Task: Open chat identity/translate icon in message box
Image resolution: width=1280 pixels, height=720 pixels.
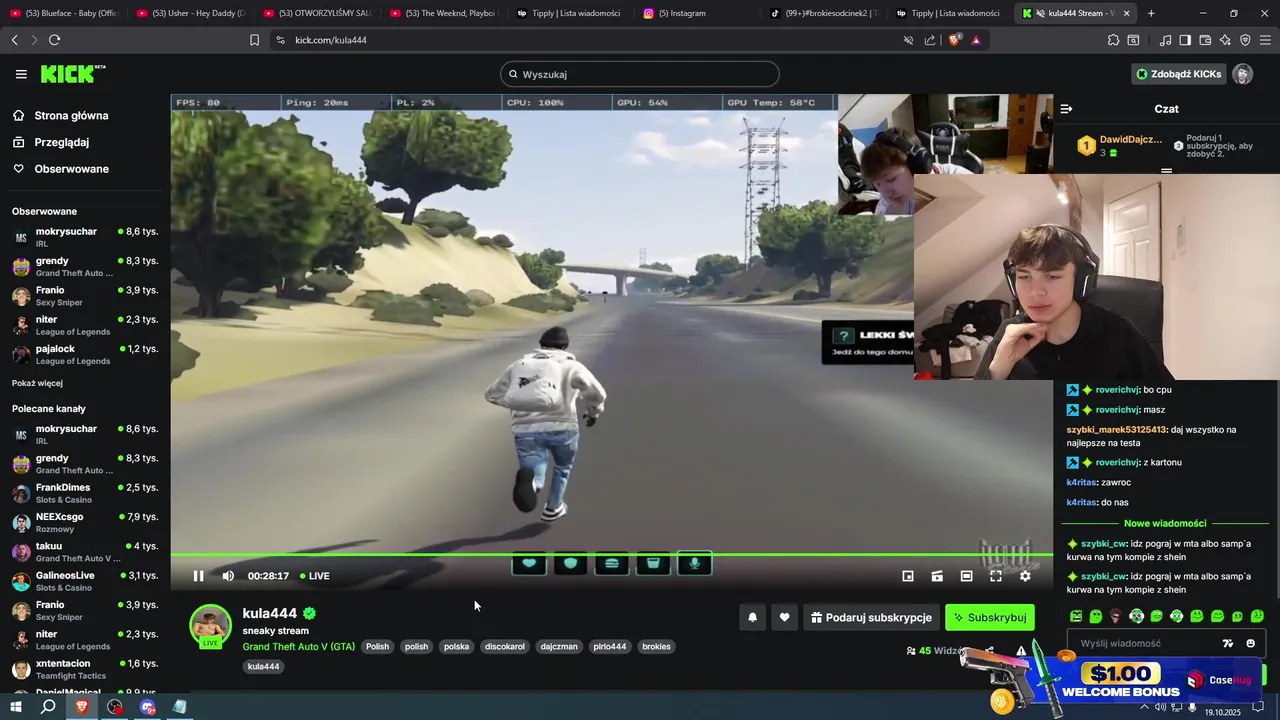Action: [1229, 644]
